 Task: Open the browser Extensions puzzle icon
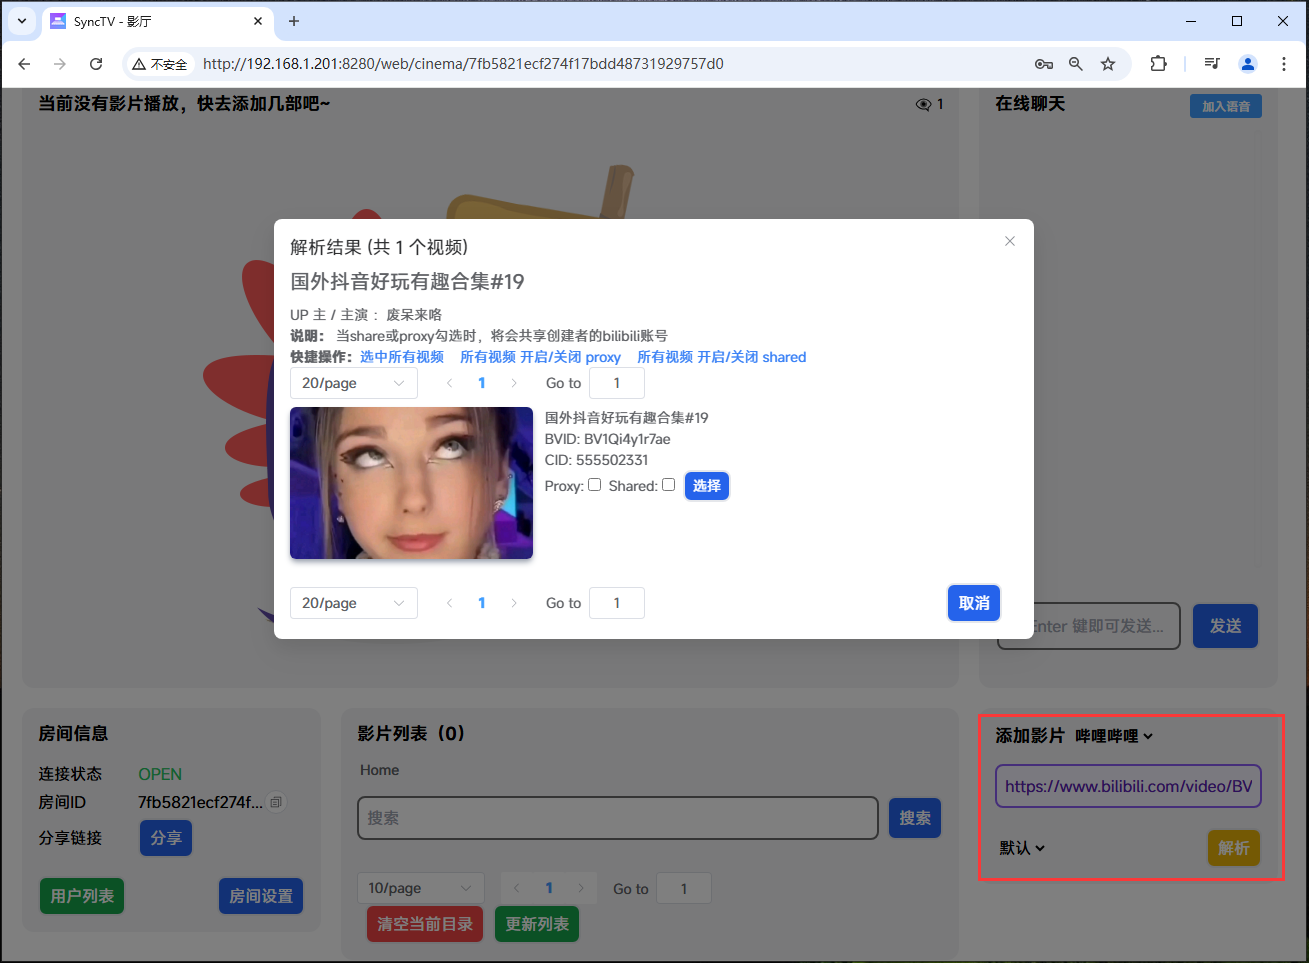1158,63
